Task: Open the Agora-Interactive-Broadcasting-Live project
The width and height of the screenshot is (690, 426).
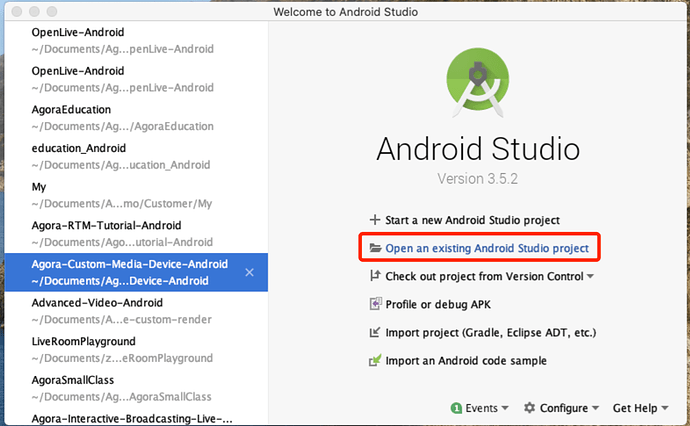Action: click(136, 418)
